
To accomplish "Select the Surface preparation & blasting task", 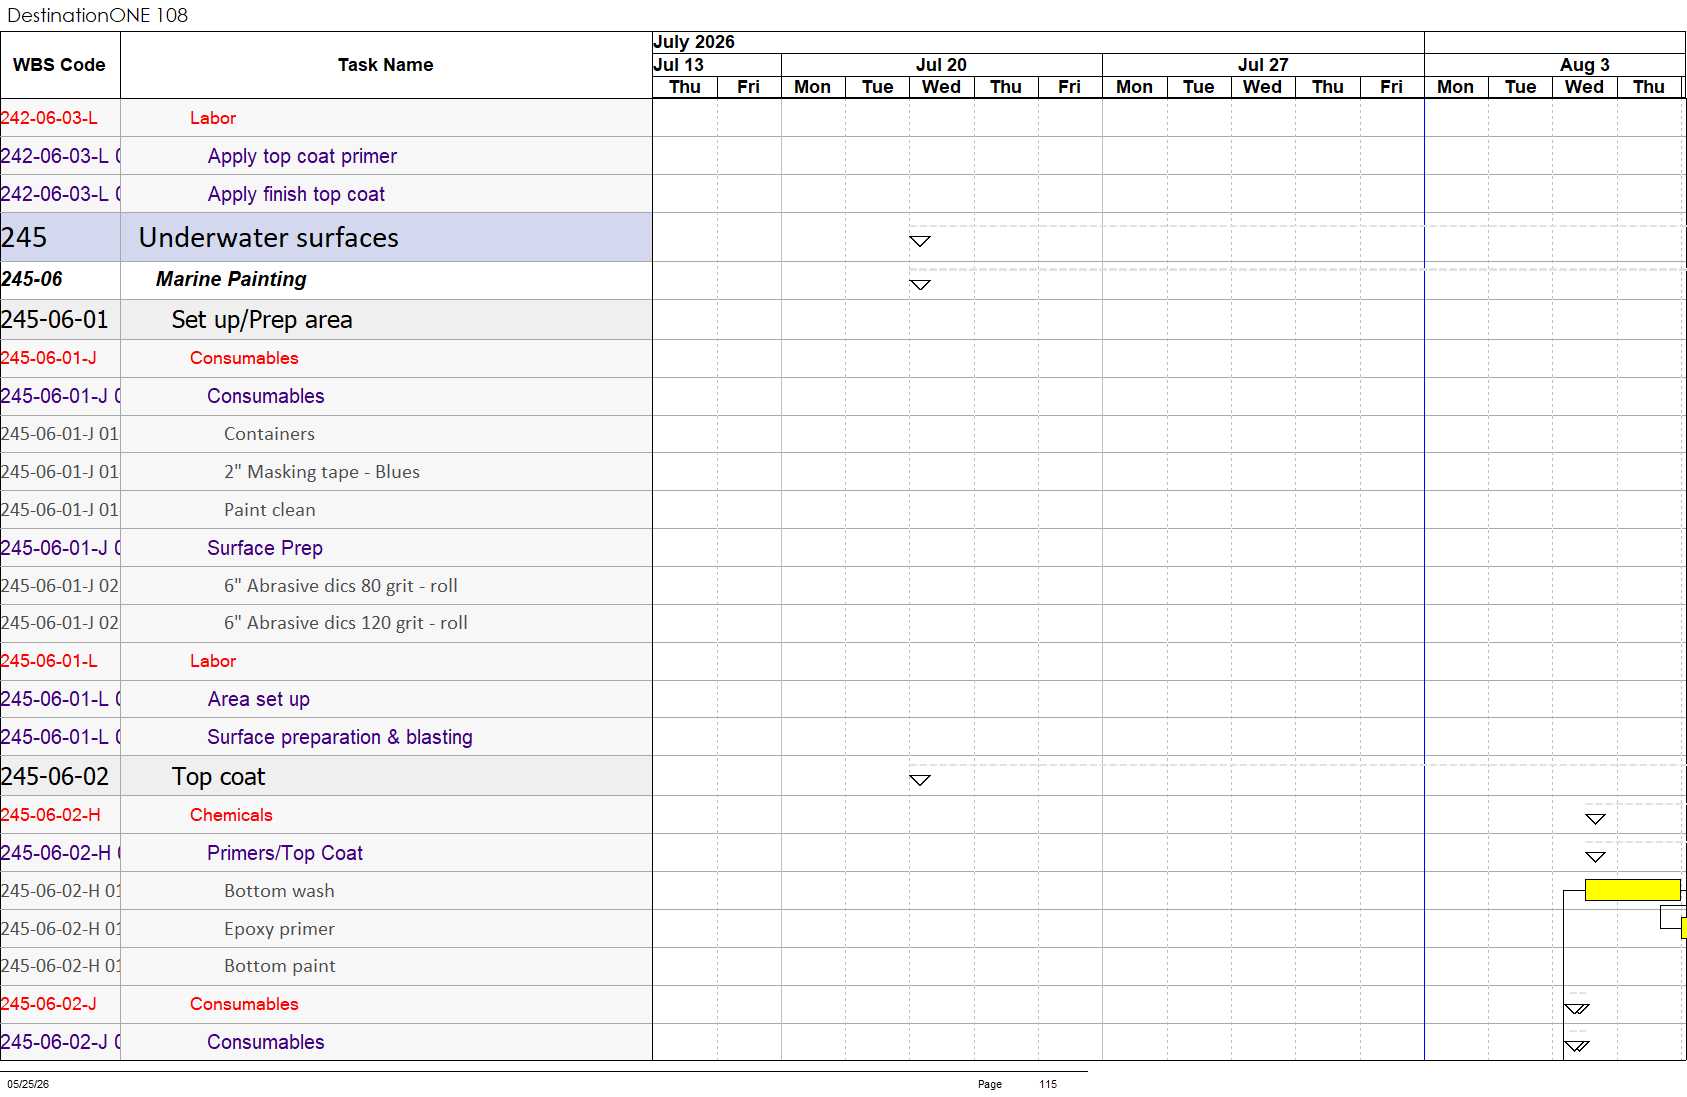I will click(340, 737).
